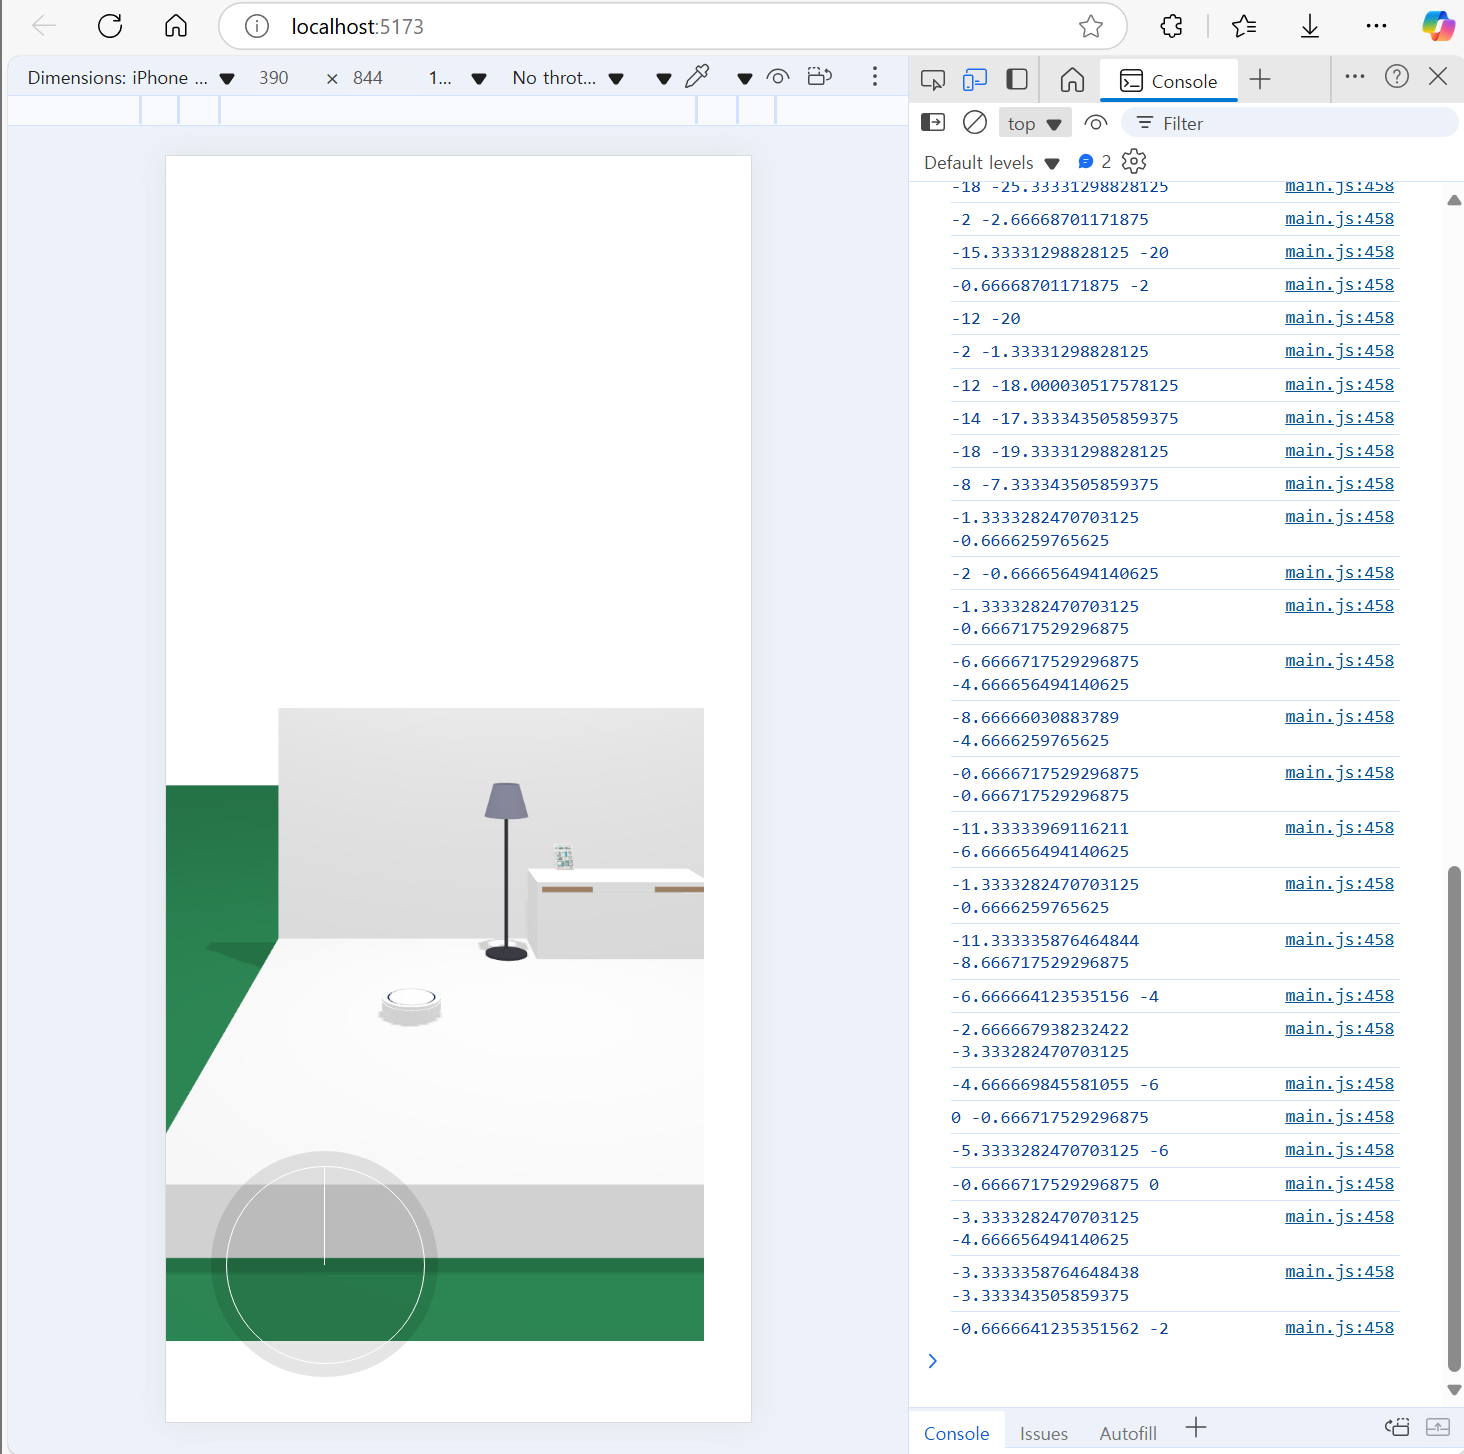The width and height of the screenshot is (1464, 1454).
Task: Click the device posture icon
Action: coord(820,77)
